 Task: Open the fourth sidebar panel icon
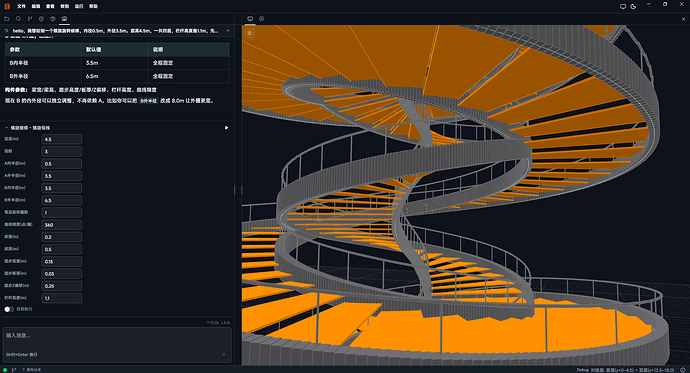click(41, 18)
